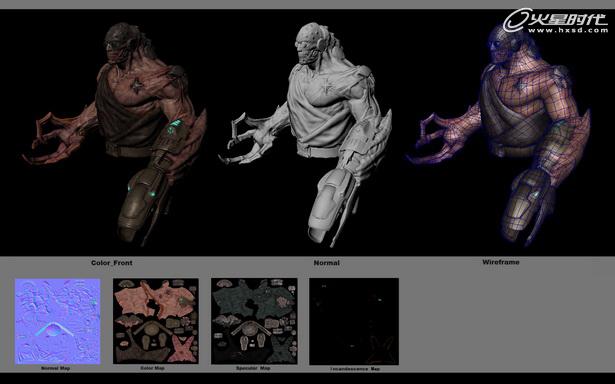Click the Normal Map text label
This screenshot has height=384, width=615.
click(55, 368)
